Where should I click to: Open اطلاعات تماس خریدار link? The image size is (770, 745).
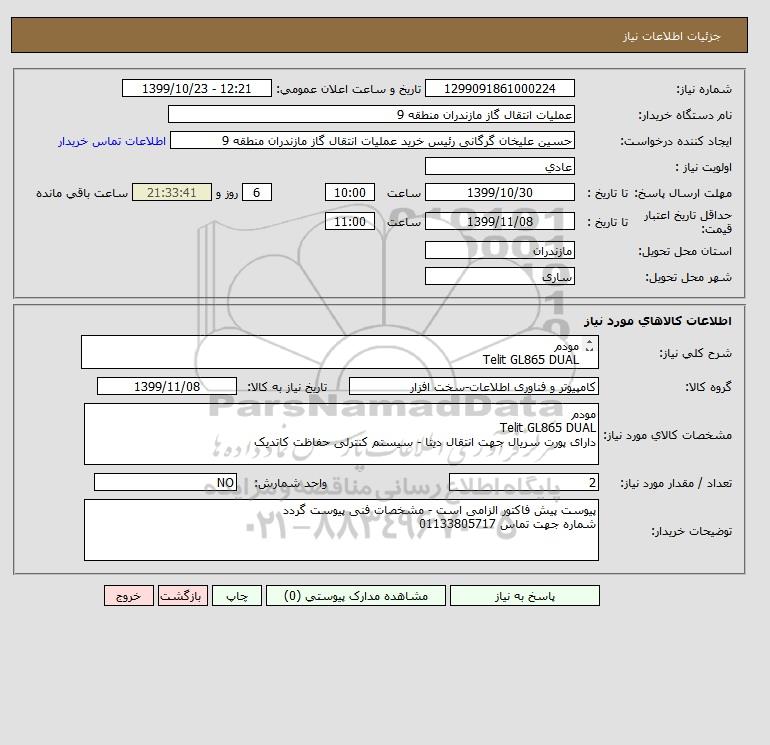tap(112, 141)
